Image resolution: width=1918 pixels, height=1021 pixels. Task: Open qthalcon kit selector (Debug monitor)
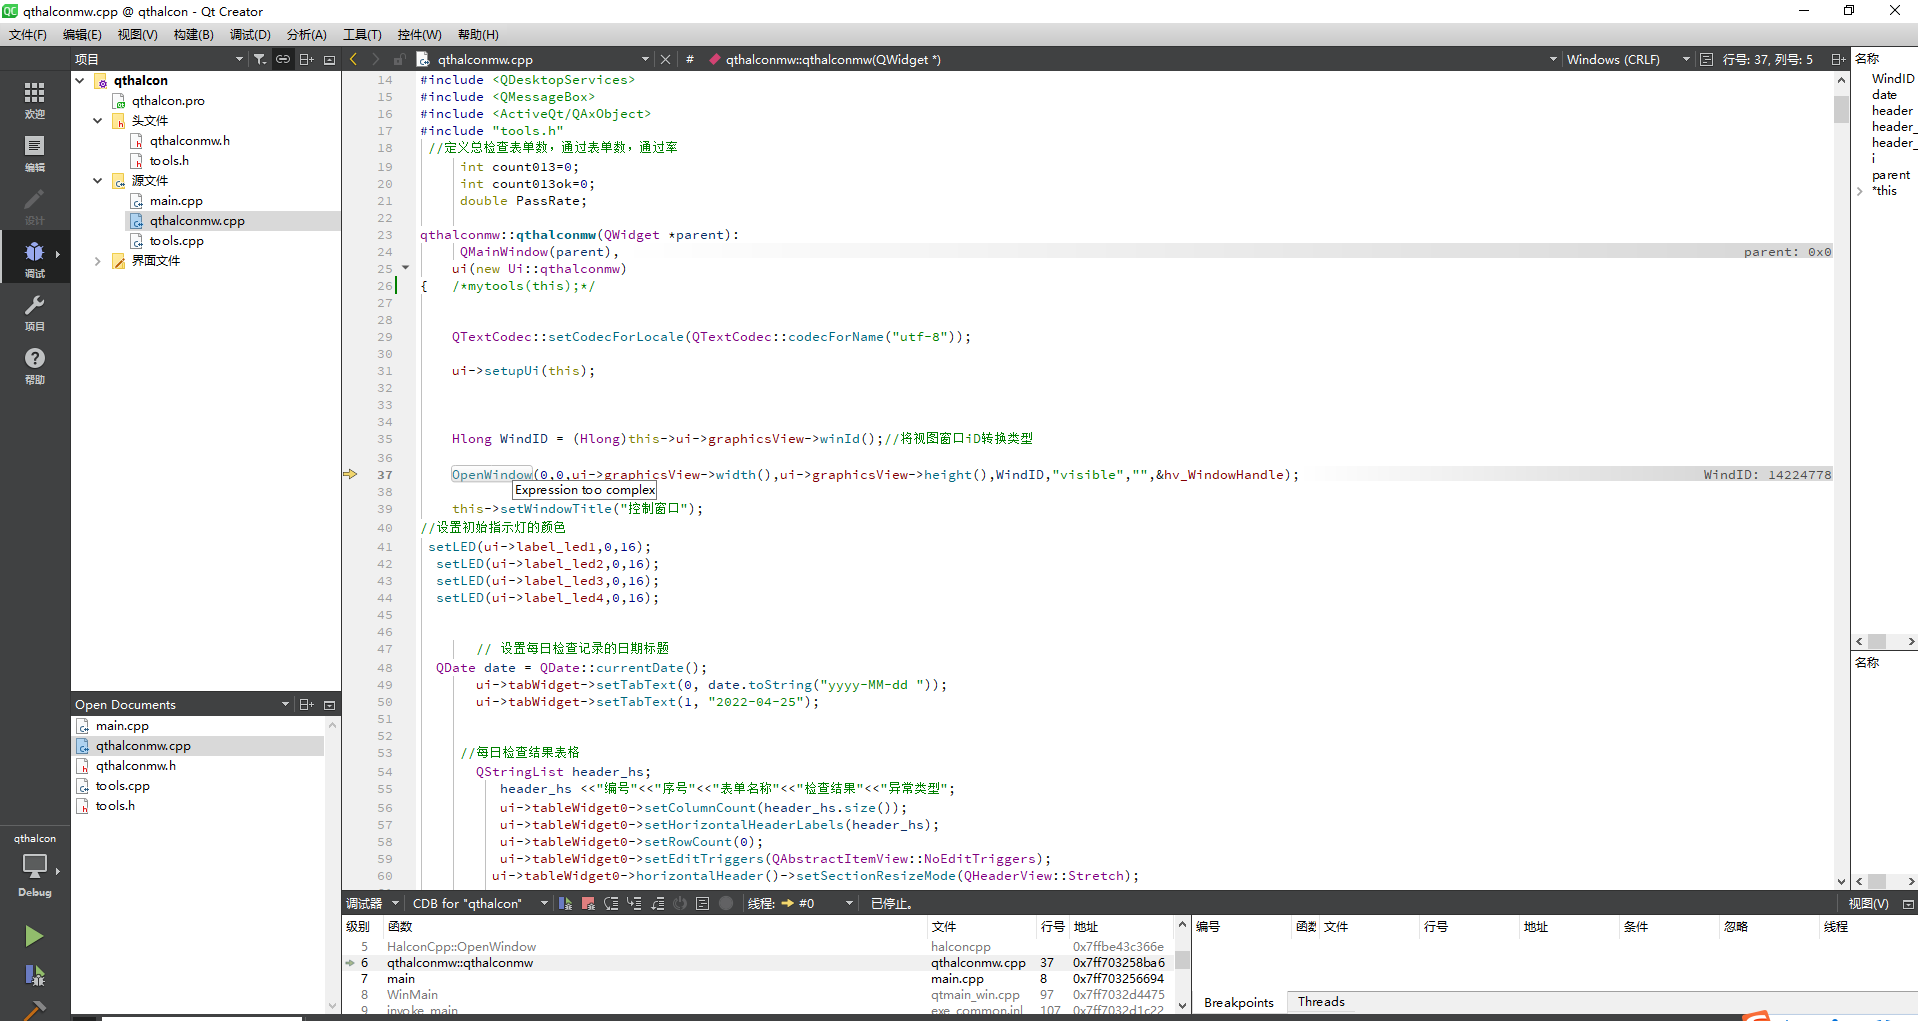(x=34, y=866)
